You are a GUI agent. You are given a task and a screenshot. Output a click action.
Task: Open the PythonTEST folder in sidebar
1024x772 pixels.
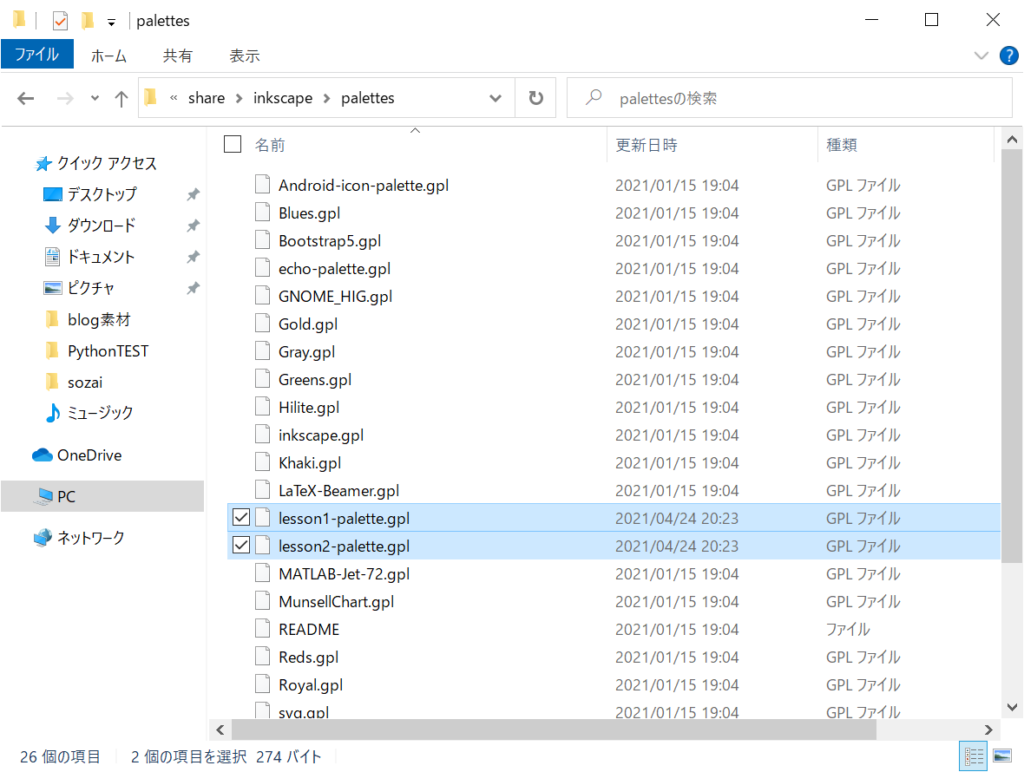tap(96, 351)
